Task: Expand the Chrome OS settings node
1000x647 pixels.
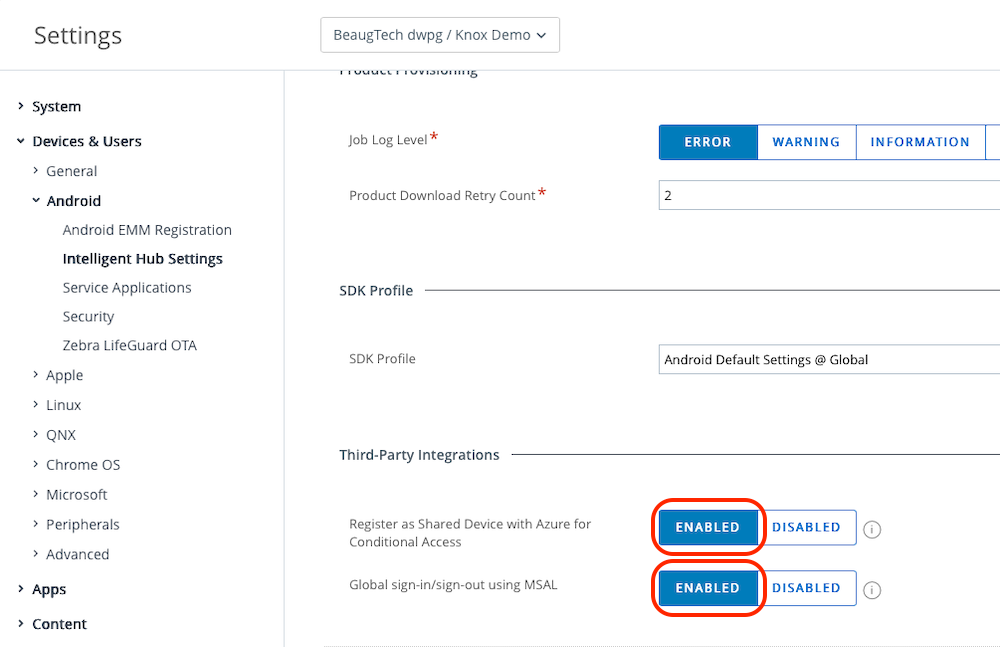Action: [83, 465]
